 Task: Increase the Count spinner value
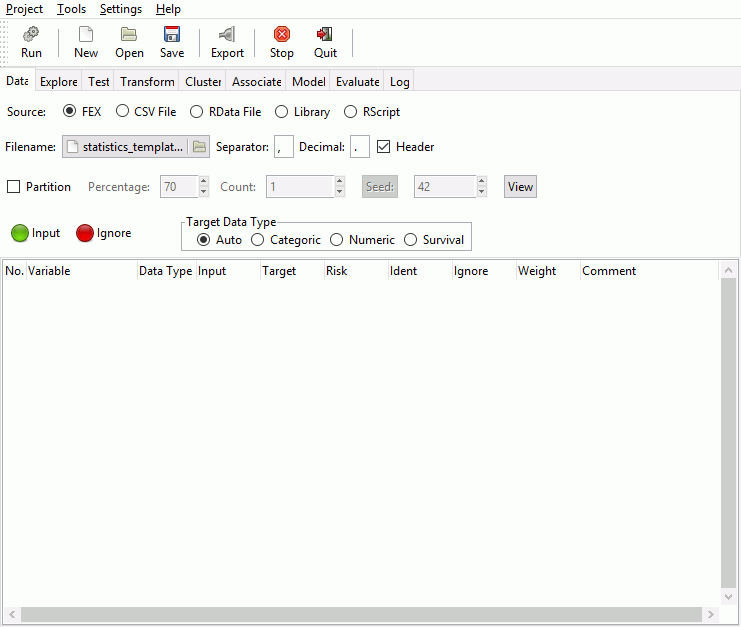339,181
